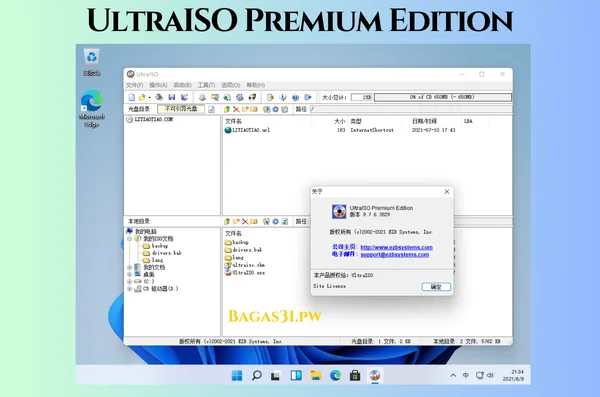The height and width of the screenshot is (397, 600).
Task: Open the 启动(B) menu
Action: [182, 85]
